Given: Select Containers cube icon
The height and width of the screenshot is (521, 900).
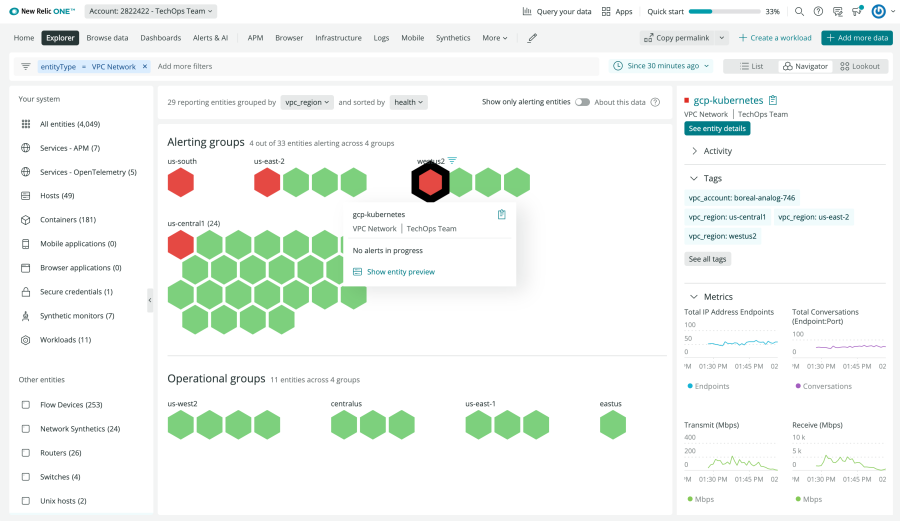Looking at the screenshot, I should (26, 220).
